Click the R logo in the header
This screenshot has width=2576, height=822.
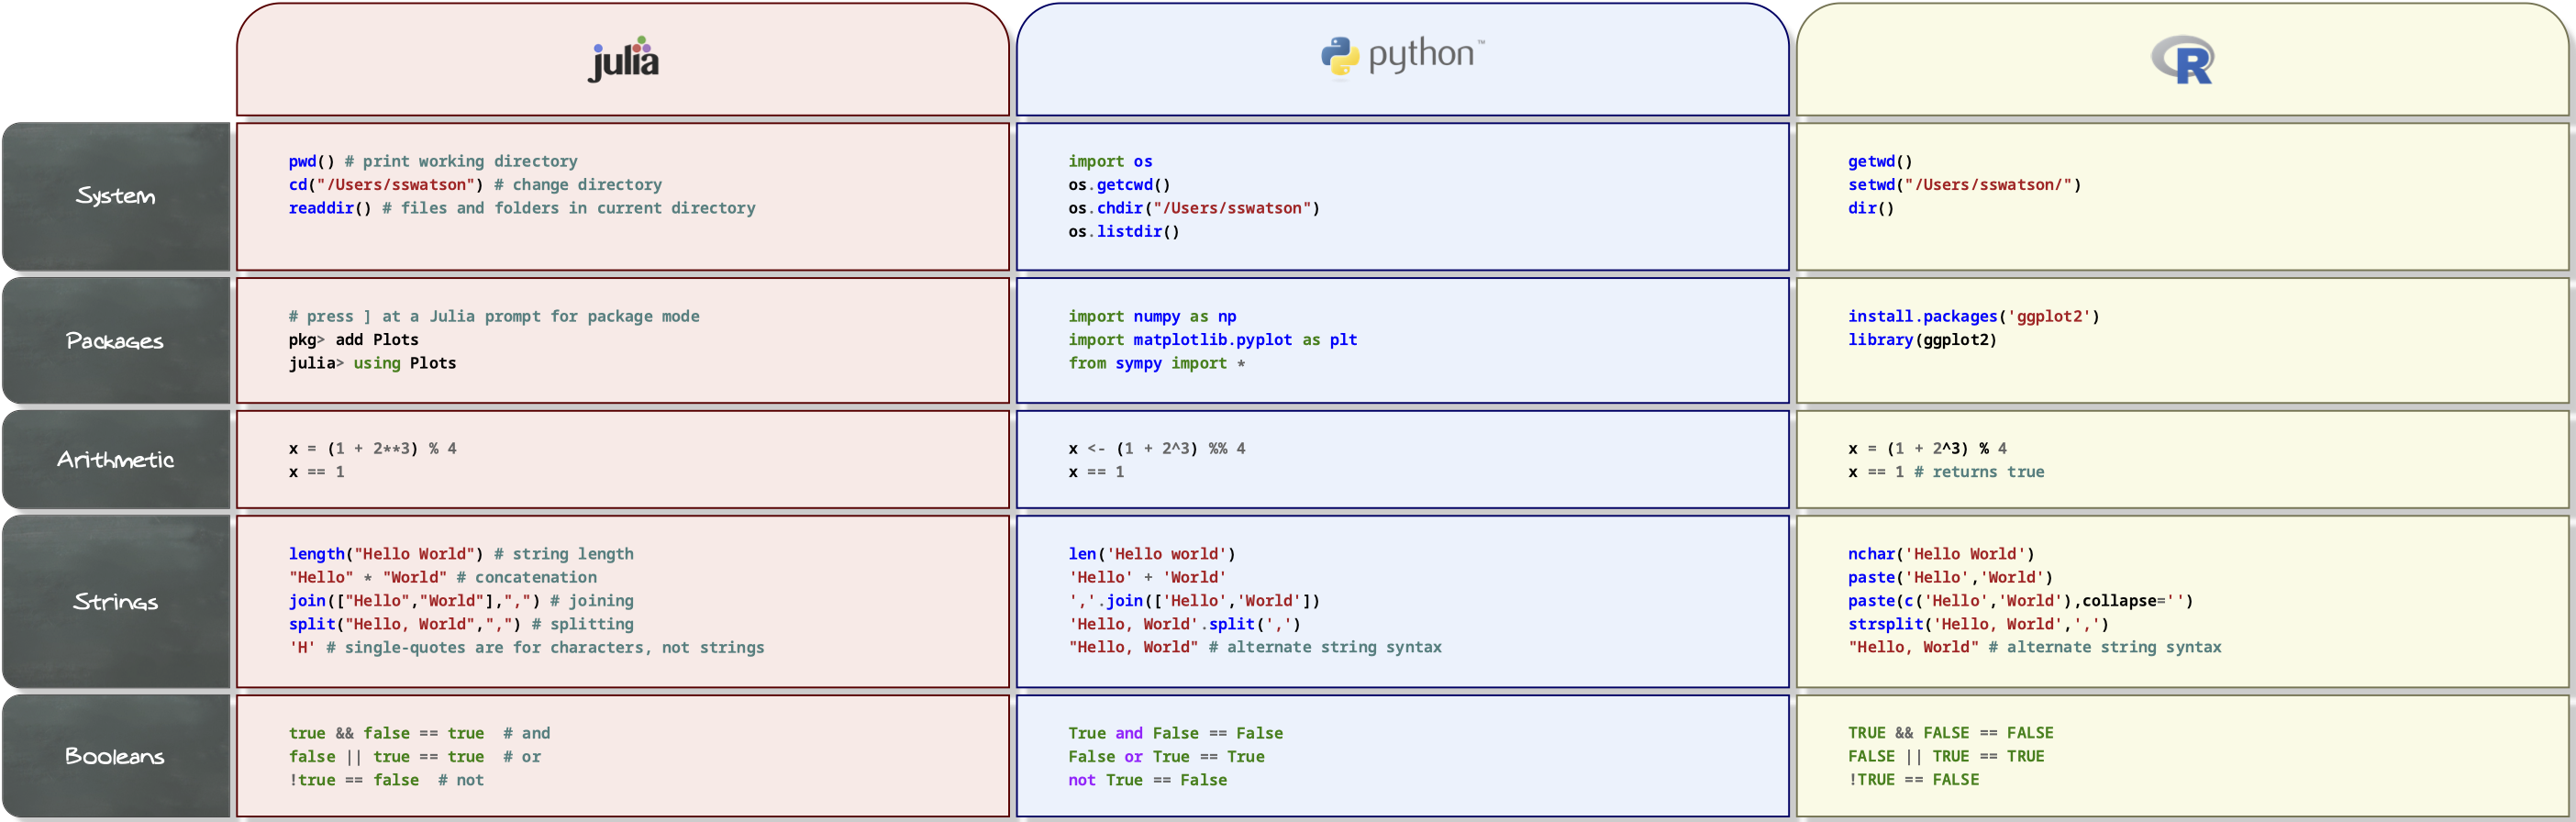(2182, 60)
